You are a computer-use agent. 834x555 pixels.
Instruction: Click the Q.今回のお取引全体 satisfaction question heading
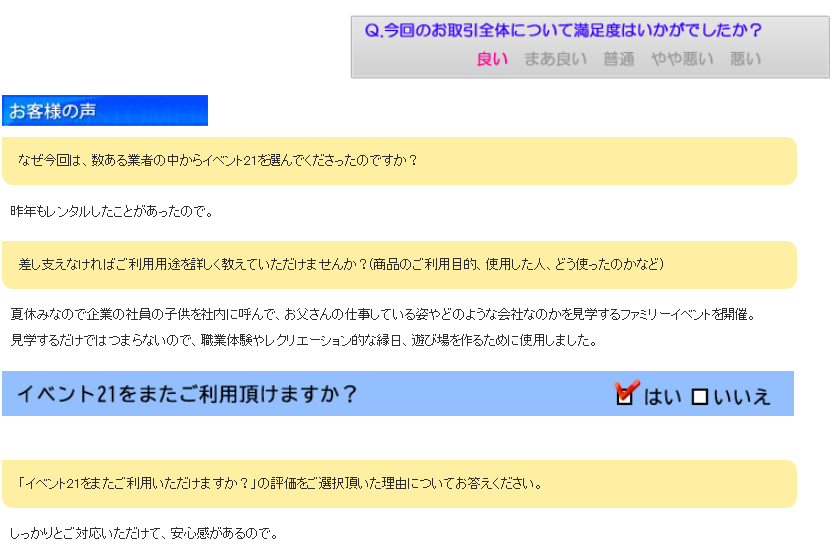point(563,31)
